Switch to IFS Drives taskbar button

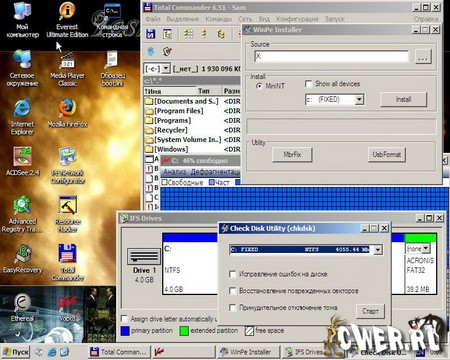(305, 352)
